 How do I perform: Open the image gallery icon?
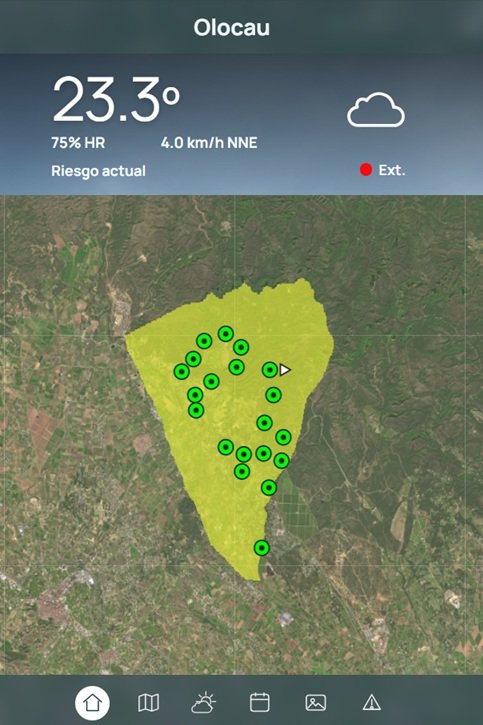[x=316, y=703]
